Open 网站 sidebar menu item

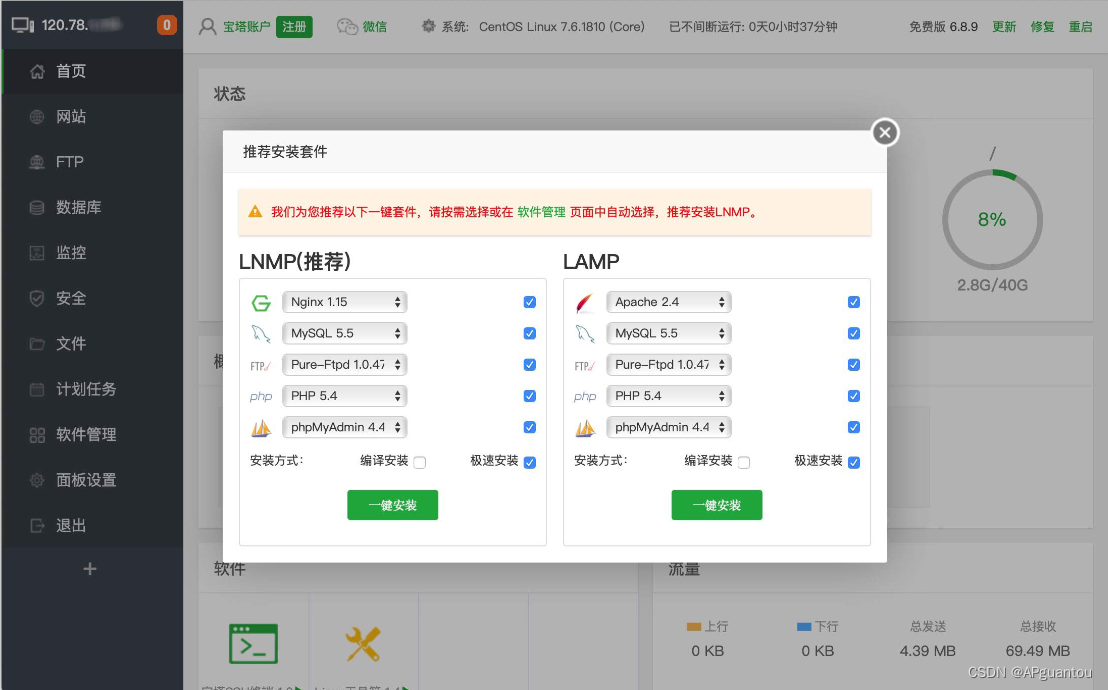[92, 117]
